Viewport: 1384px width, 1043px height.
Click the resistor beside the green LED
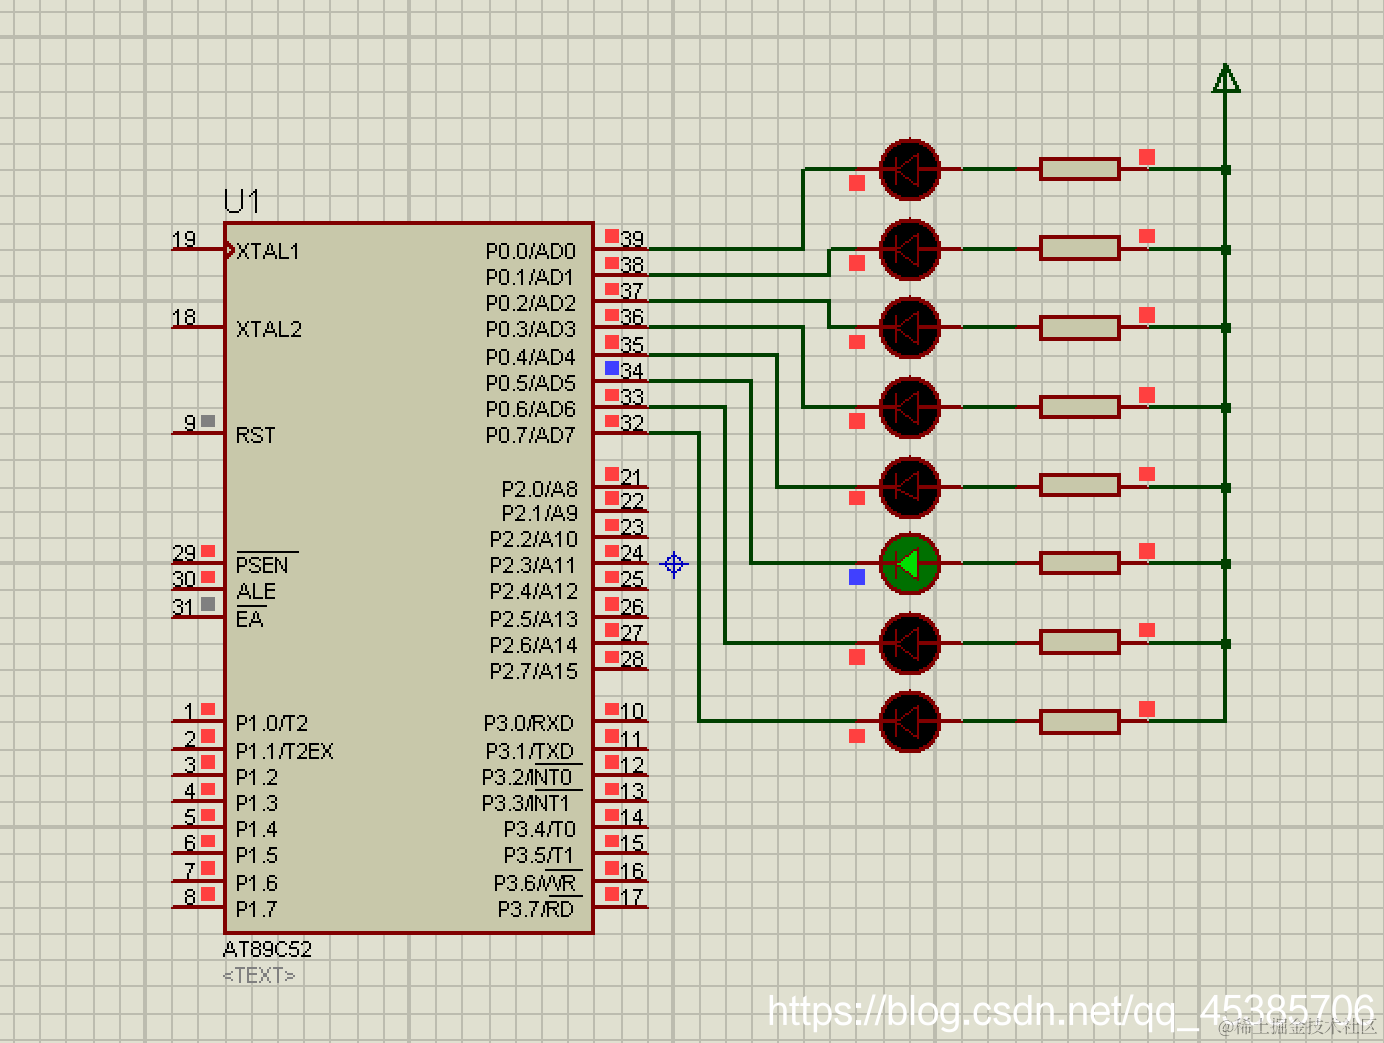point(1079,564)
